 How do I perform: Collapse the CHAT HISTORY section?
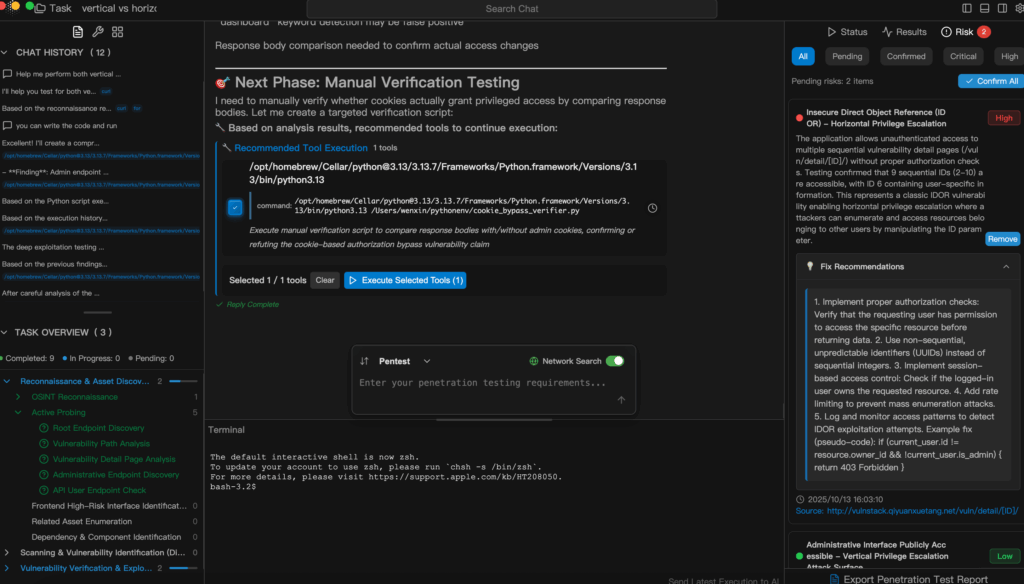[x=8, y=52]
